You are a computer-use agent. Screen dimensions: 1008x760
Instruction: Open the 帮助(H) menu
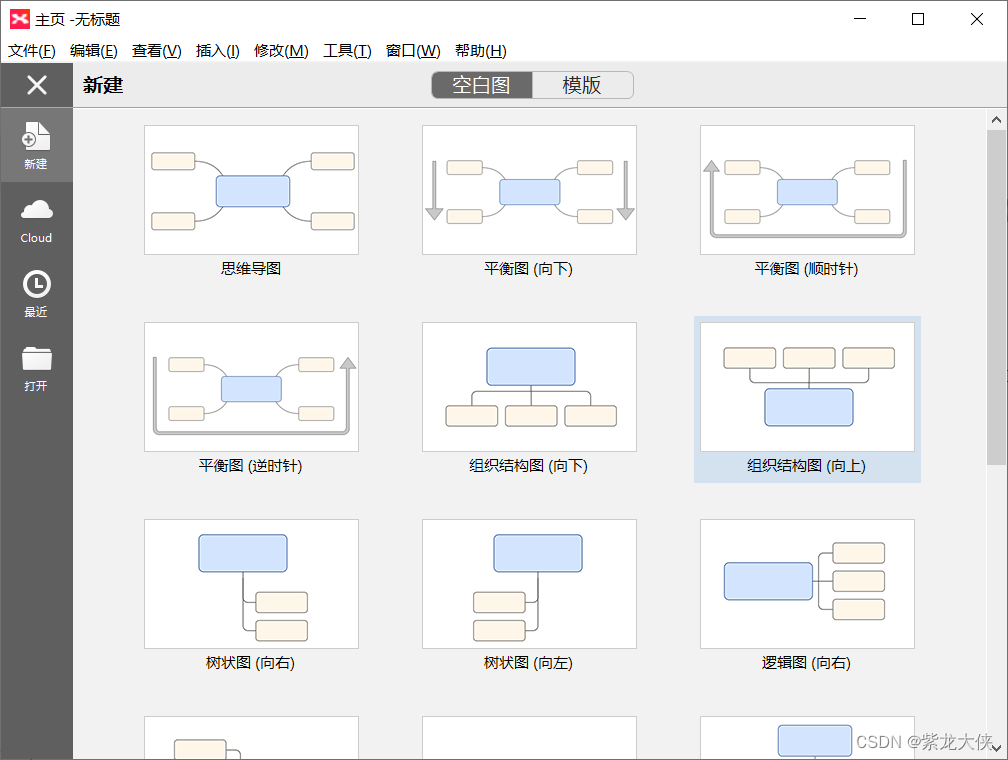pos(481,51)
